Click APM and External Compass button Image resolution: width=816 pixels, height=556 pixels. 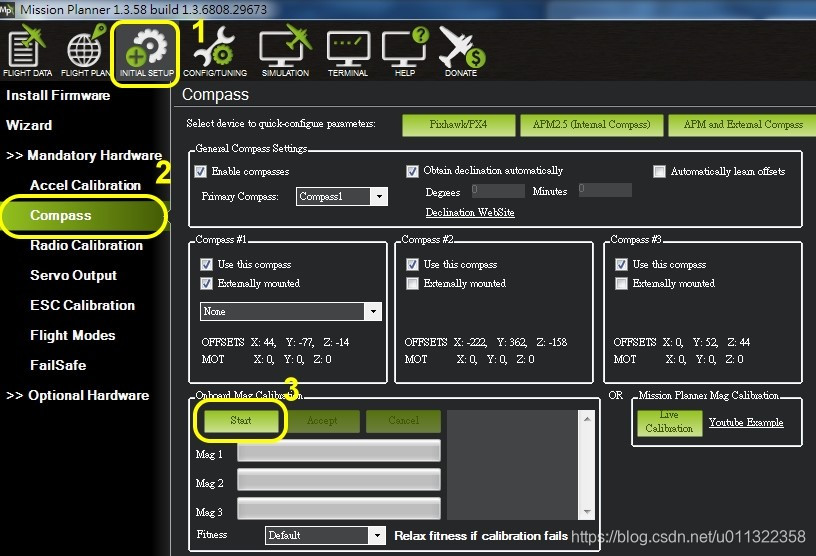click(743, 125)
